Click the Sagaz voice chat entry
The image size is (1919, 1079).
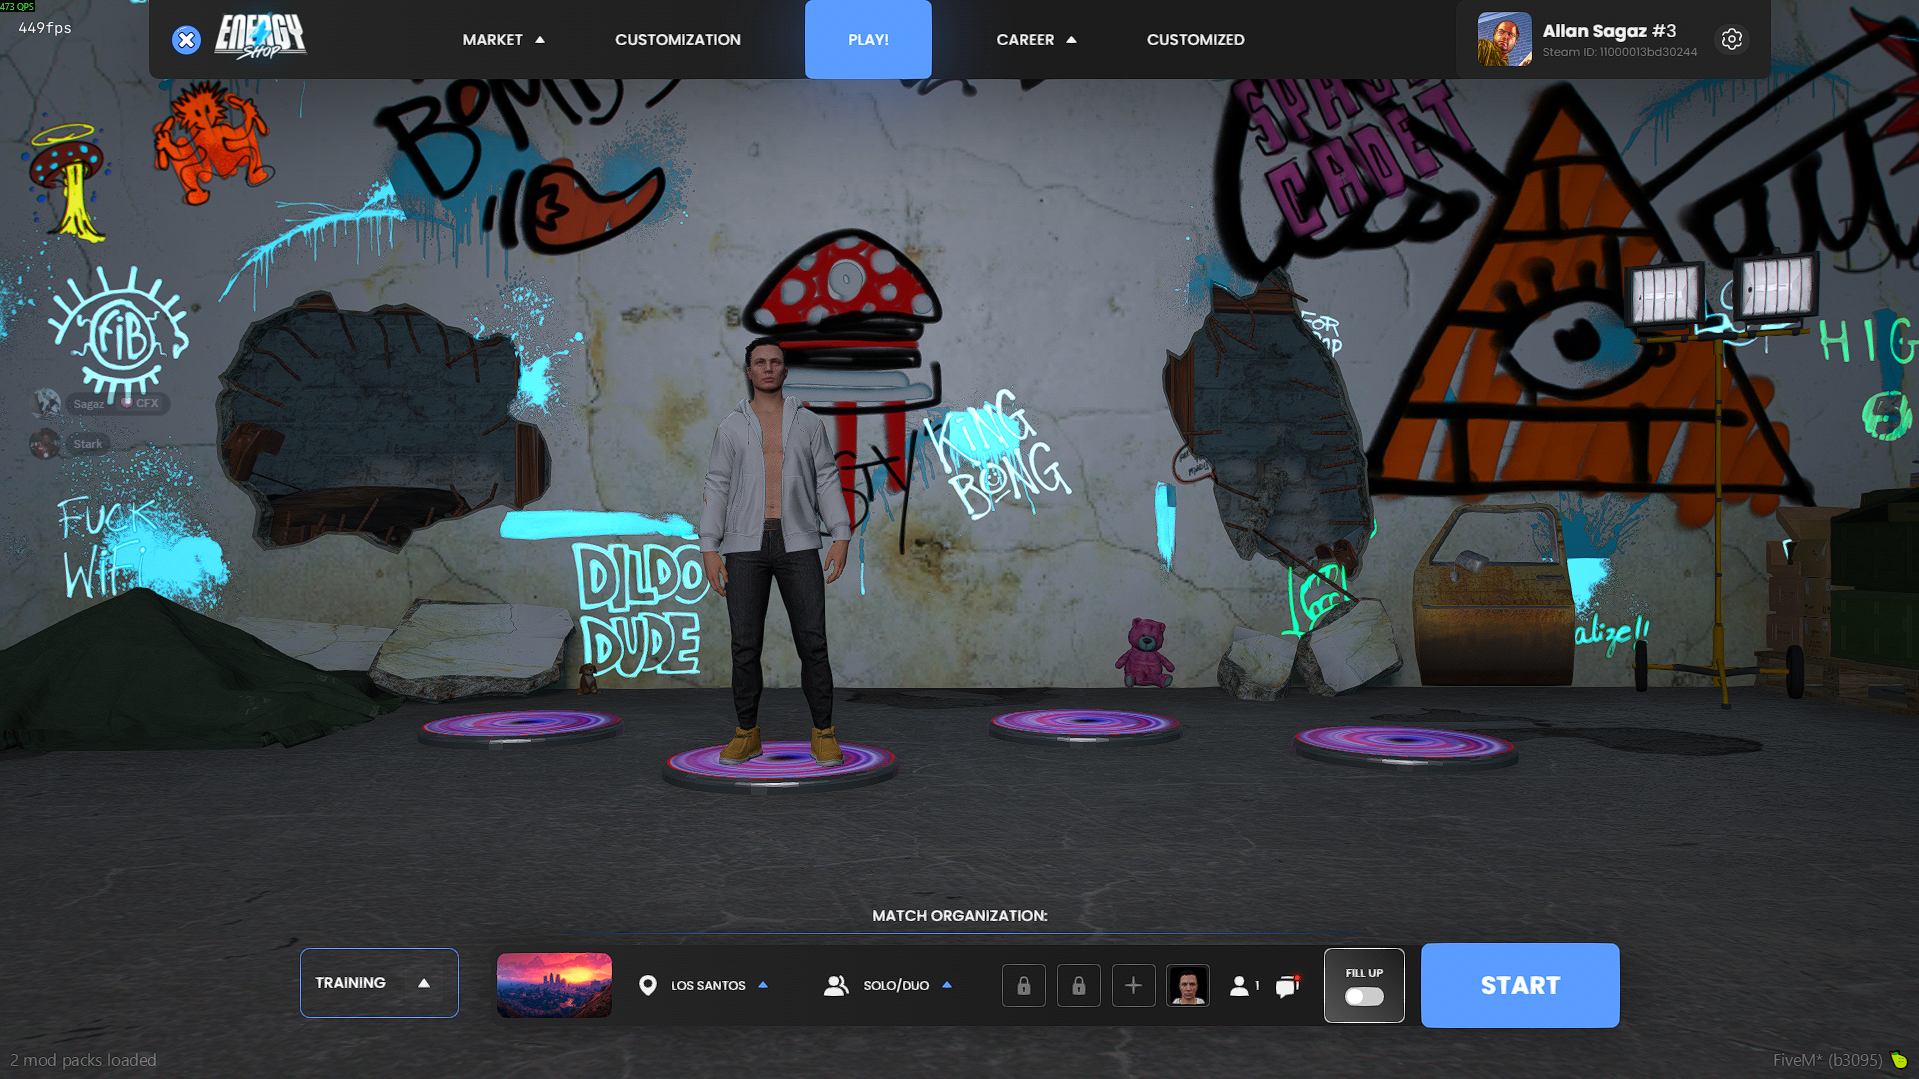tap(99, 404)
